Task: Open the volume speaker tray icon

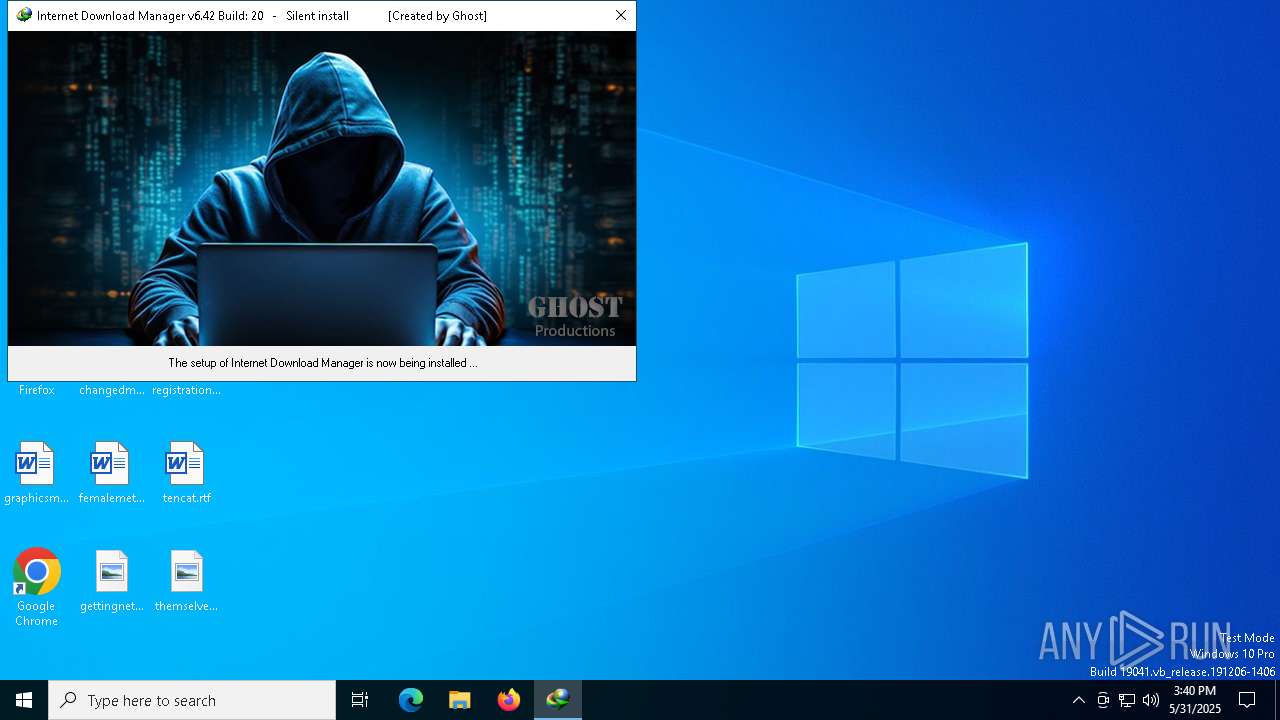Action: point(1151,700)
